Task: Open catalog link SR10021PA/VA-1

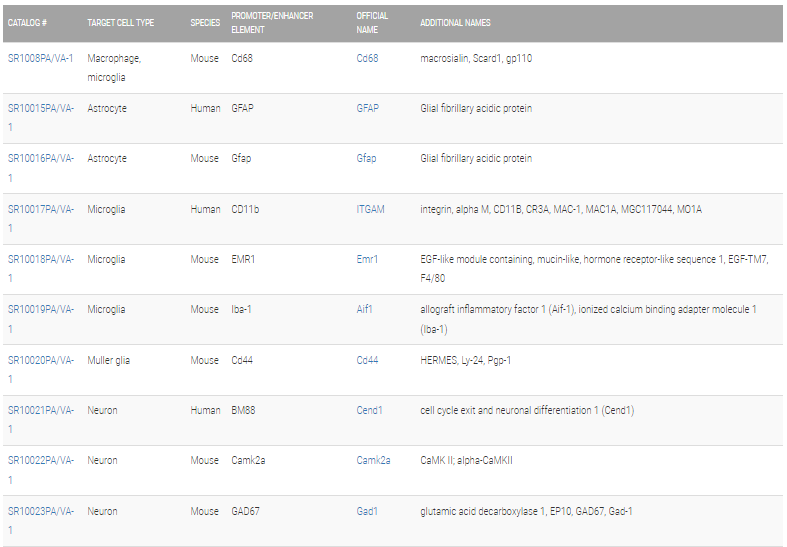Action: click(41, 420)
